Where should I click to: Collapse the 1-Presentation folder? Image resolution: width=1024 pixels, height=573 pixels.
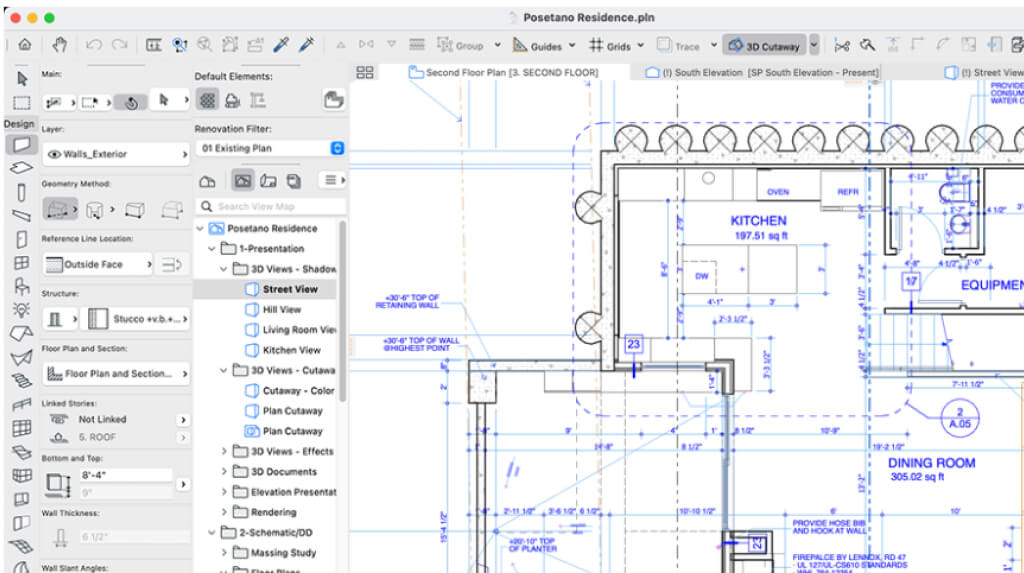(x=211, y=249)
